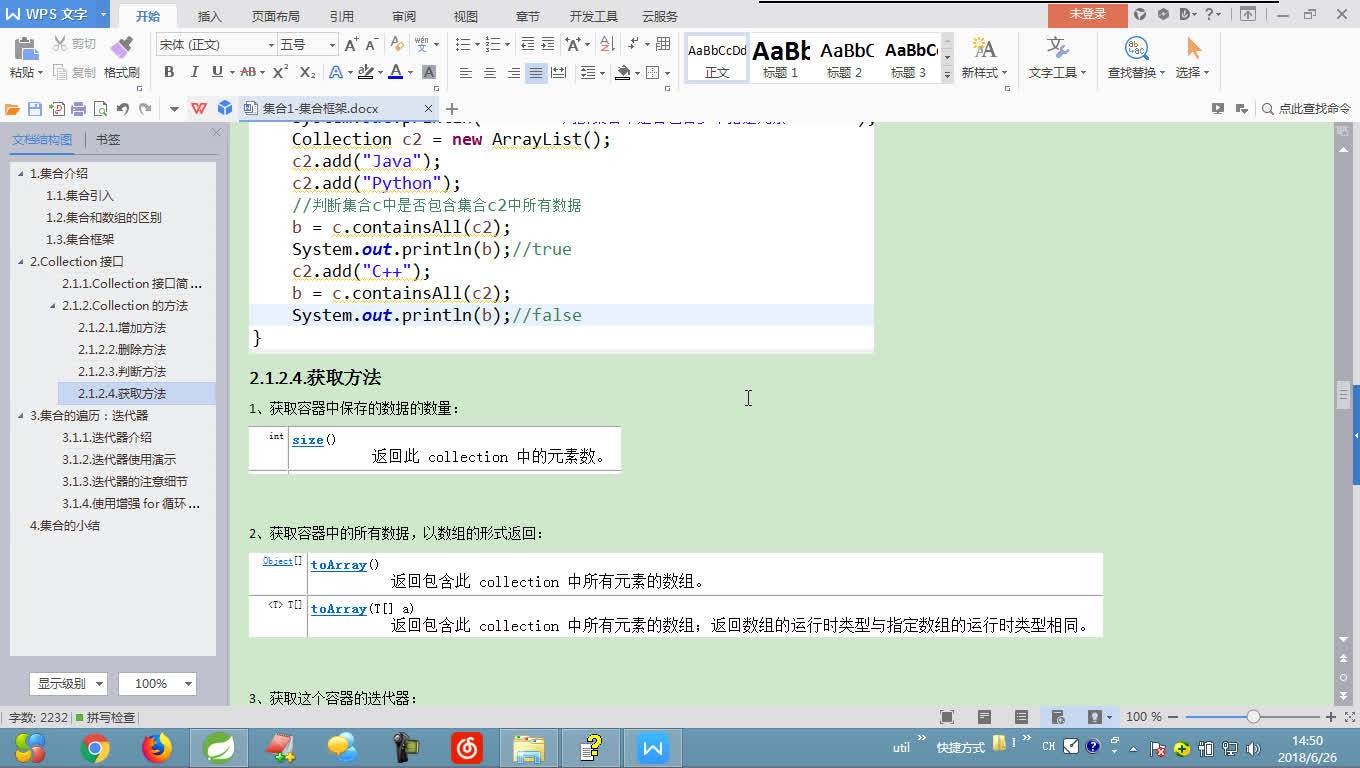Increase paragraph indent
1360x768 pixels.
(547, 45)
